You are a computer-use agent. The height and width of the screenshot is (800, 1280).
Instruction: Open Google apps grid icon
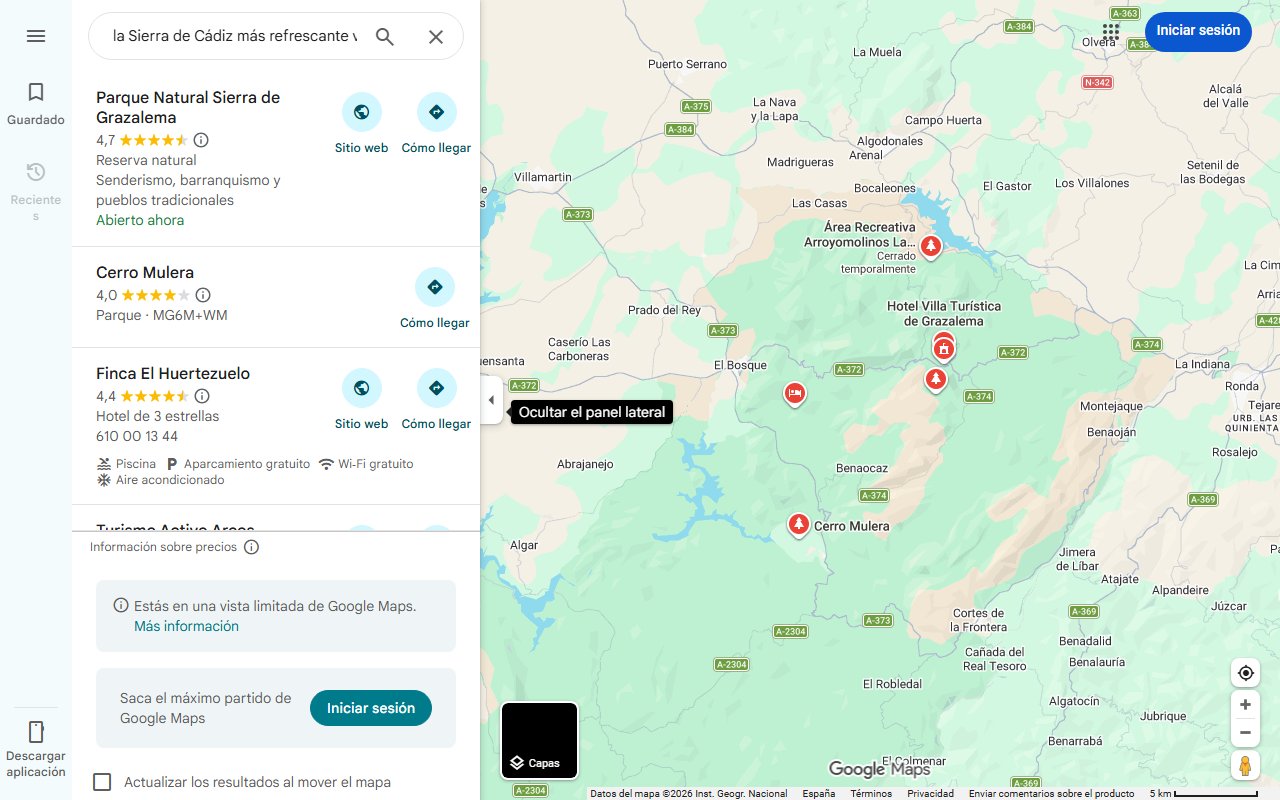click(x=1111, y=32)
